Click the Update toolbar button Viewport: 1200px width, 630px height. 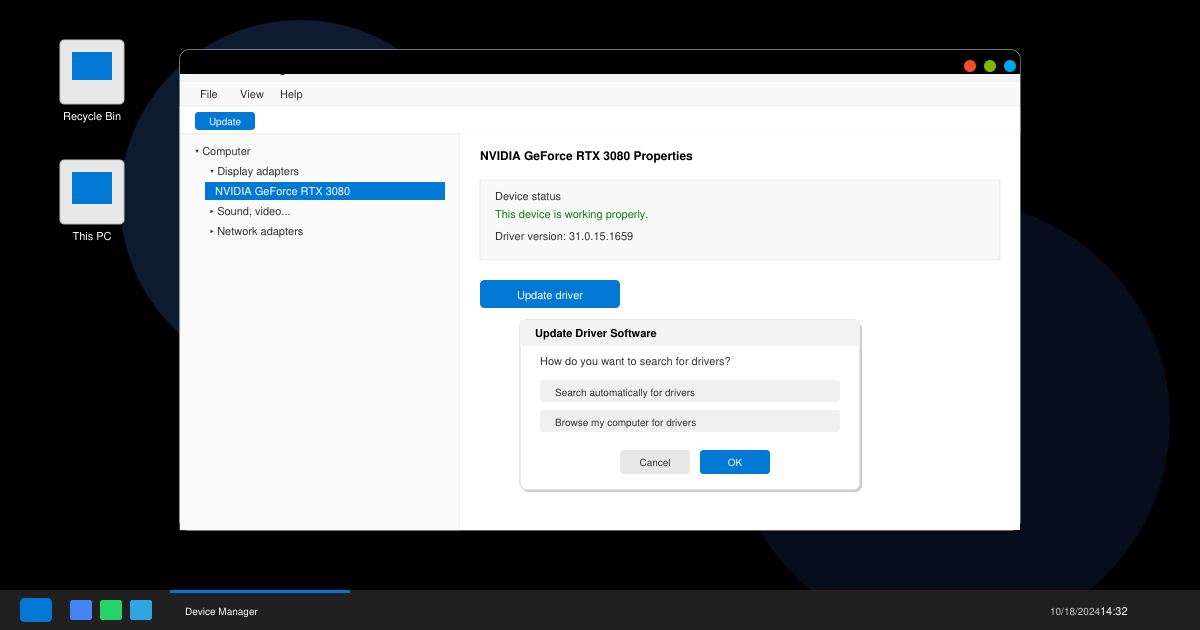pos(225,121)
